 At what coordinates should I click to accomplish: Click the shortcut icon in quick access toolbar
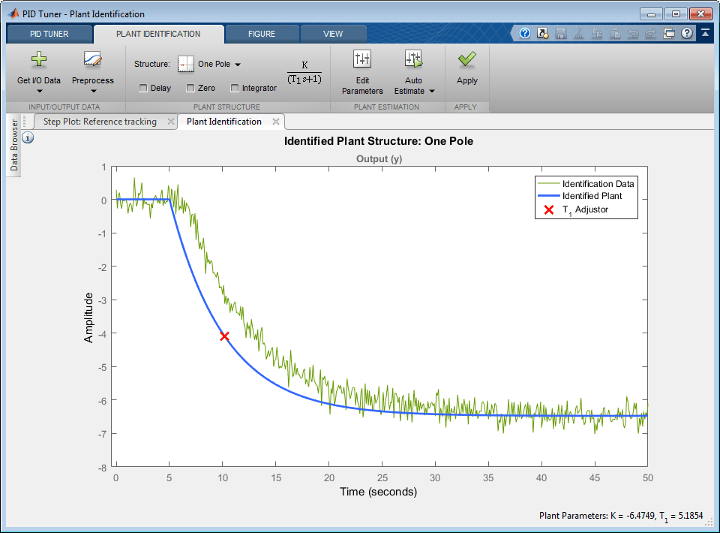541,33
